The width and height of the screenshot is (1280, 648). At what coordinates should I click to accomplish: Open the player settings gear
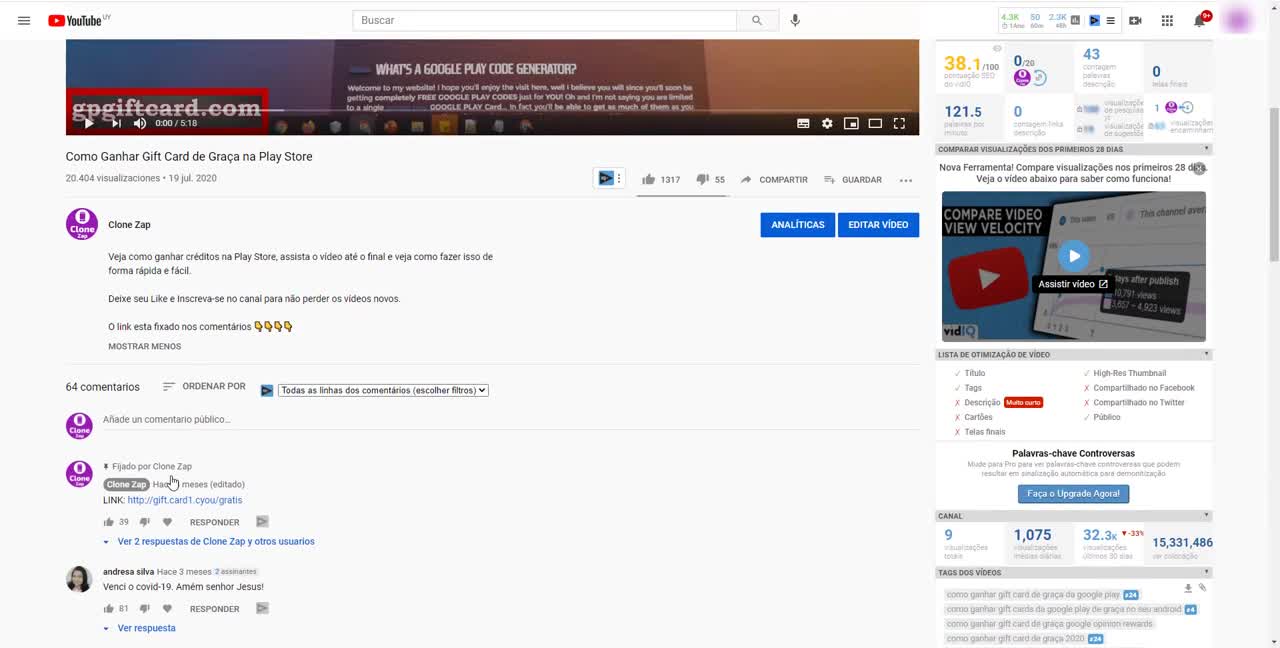827,123
